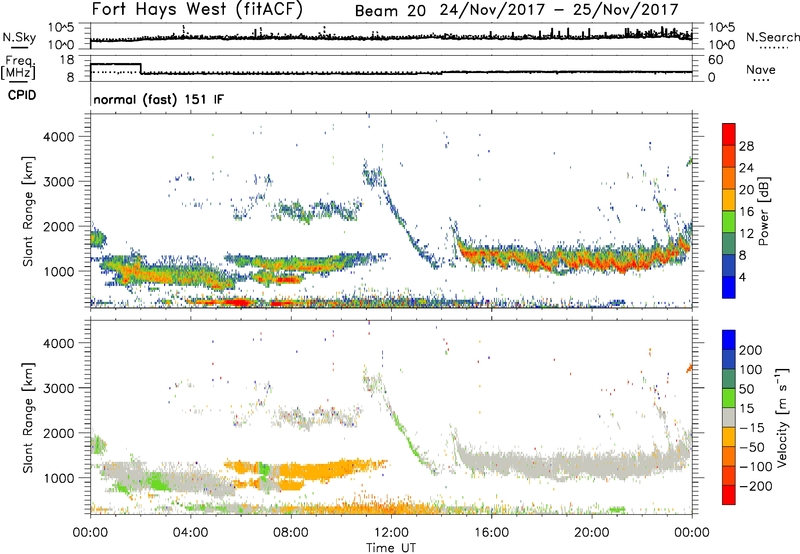Select the 'N.Sky' legend label

point(19,37)
